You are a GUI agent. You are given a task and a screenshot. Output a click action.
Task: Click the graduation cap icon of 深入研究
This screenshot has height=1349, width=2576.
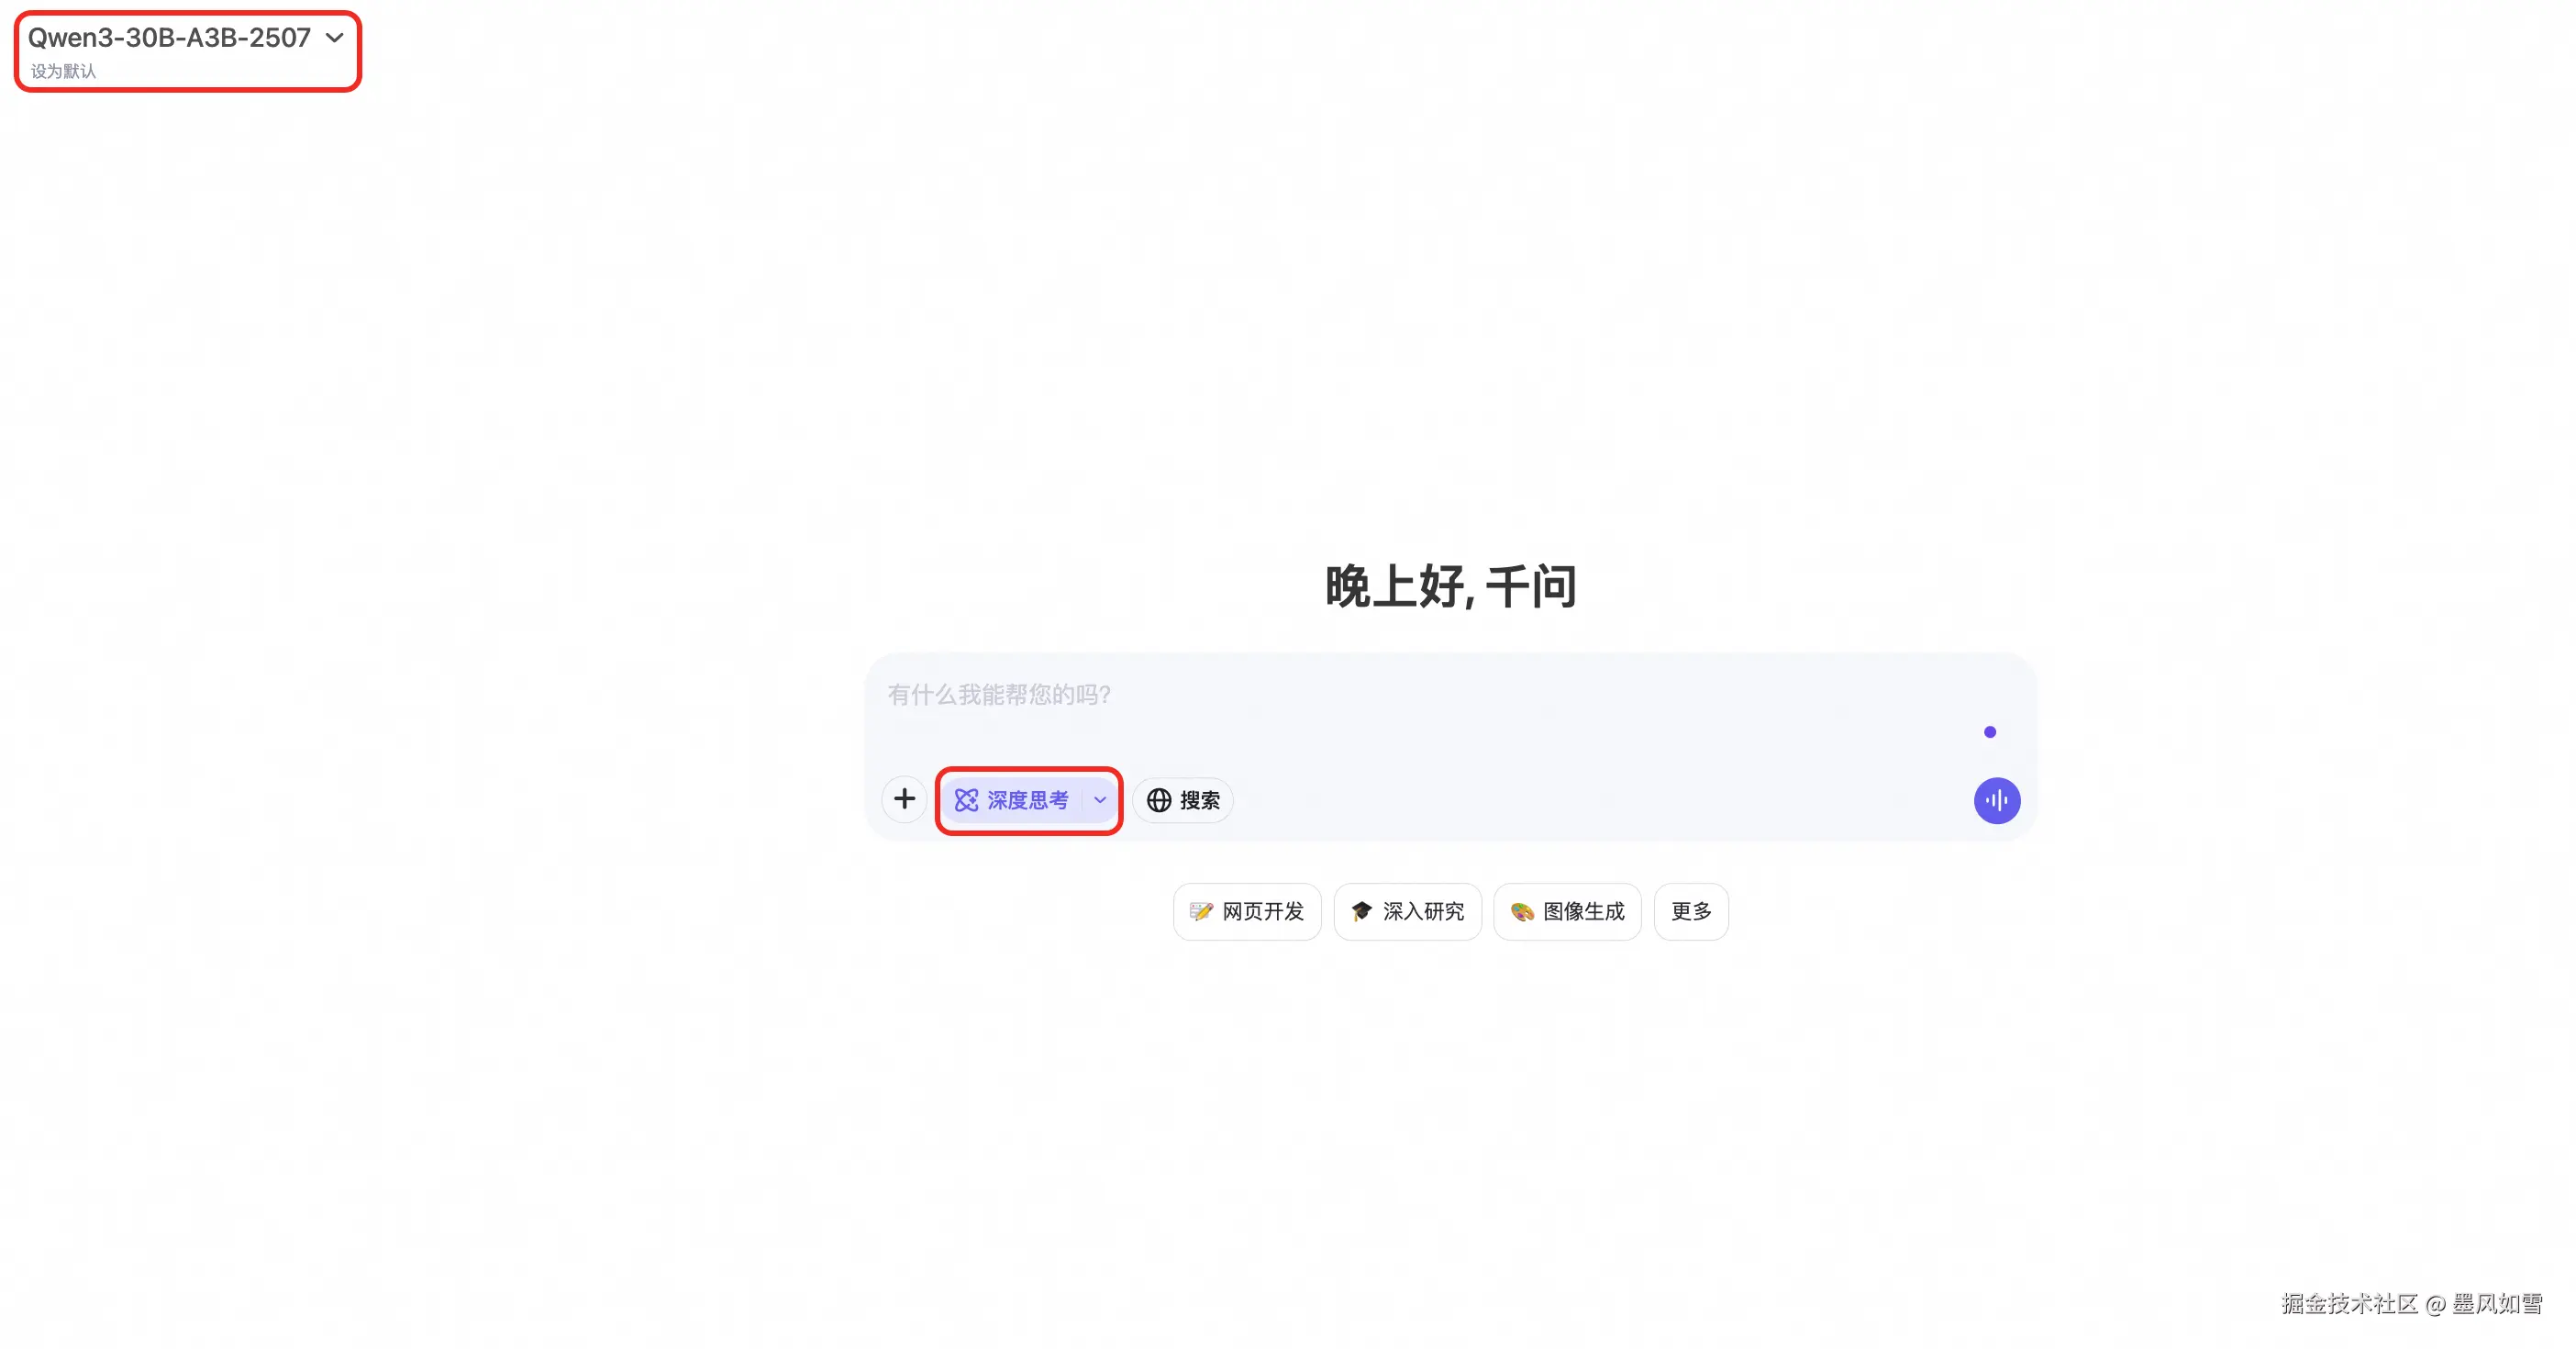pos(1361,911)
